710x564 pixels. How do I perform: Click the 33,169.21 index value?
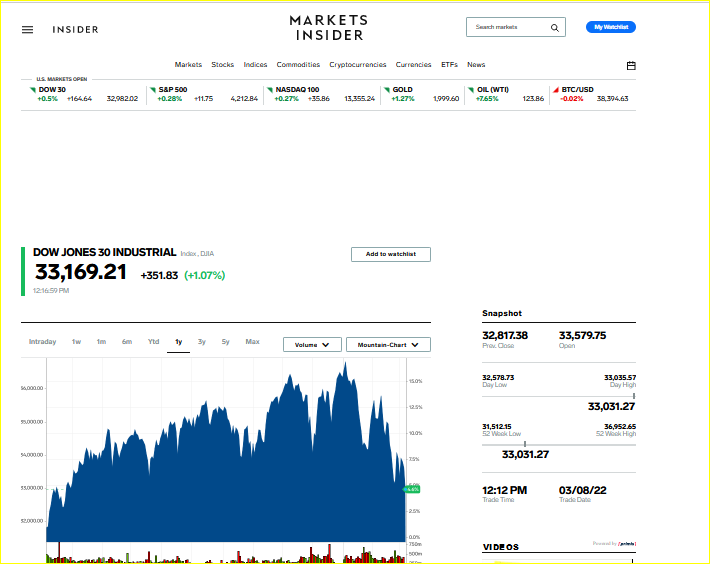(81, 272)
